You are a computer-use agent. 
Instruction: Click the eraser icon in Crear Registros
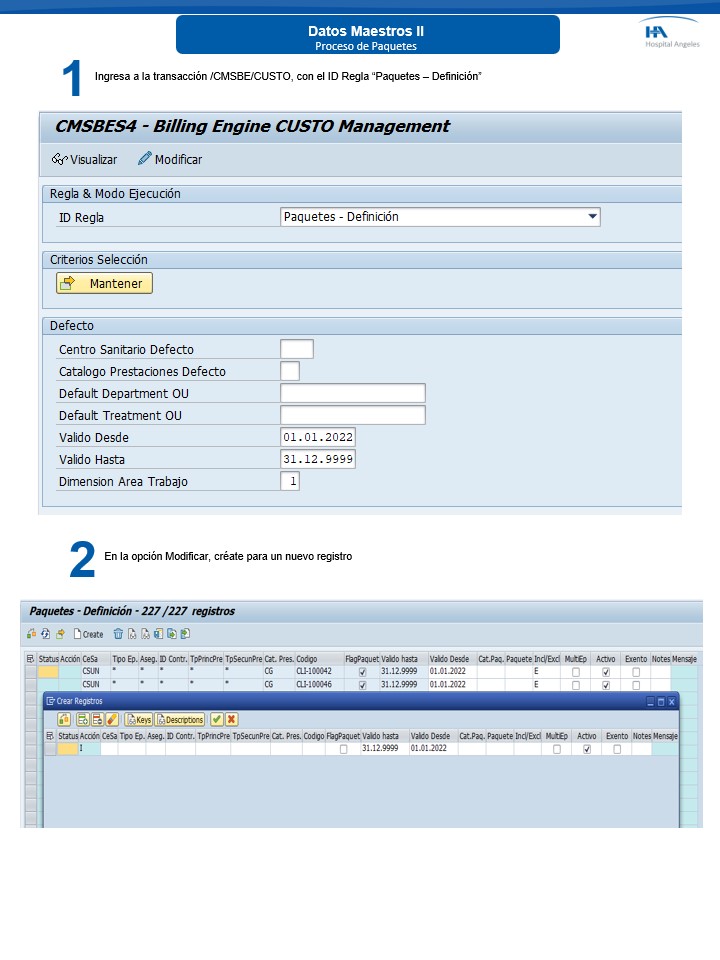point(112,719)
